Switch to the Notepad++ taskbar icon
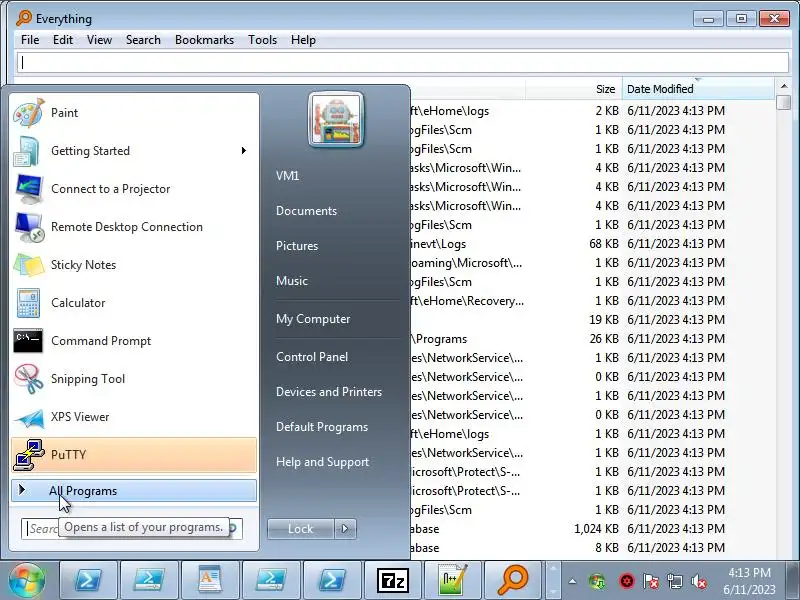 point(453,580)
